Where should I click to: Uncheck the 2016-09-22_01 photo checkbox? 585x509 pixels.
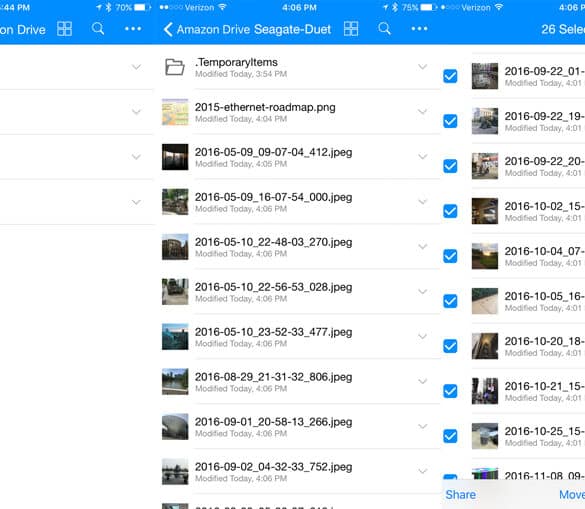(x=450, y=76)
